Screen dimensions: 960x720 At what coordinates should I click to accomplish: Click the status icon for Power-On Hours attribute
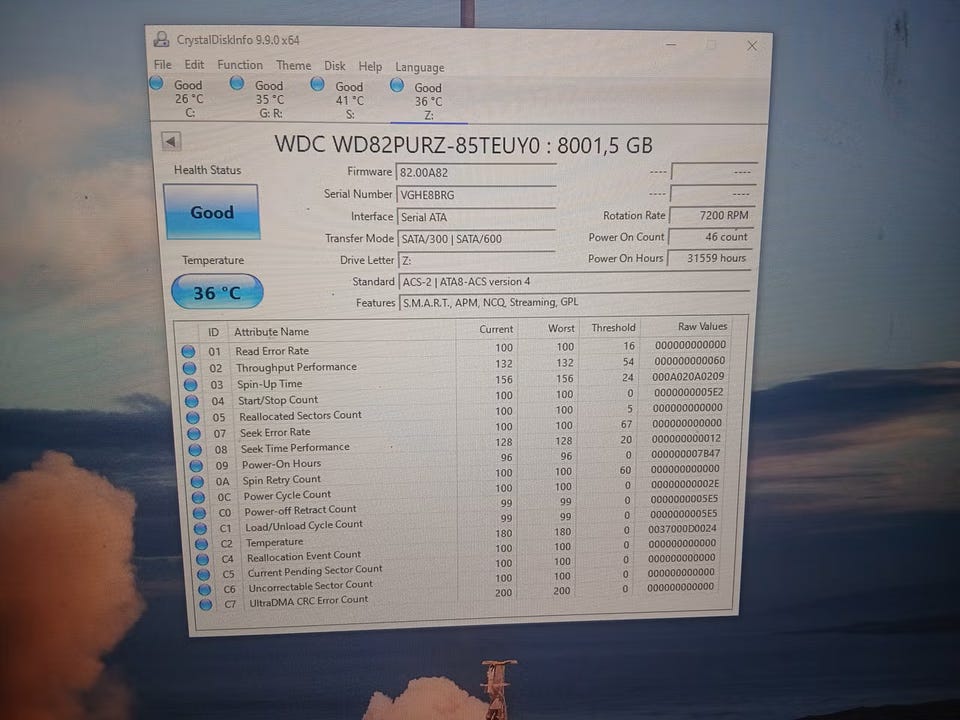point(197,465)
